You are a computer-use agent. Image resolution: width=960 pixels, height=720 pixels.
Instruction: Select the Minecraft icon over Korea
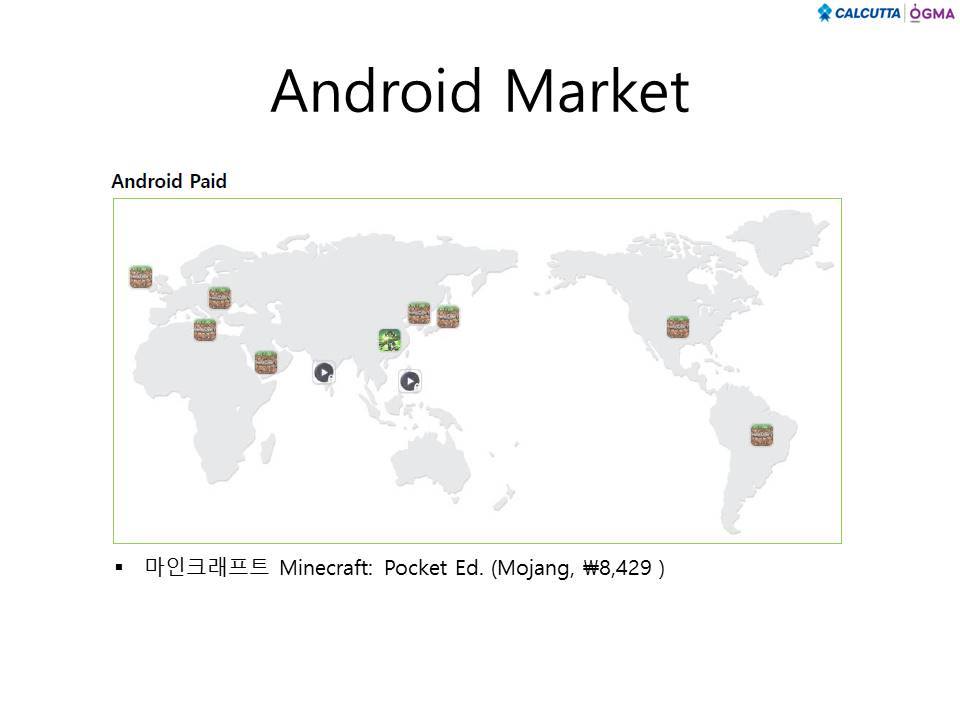coord(419,313)
